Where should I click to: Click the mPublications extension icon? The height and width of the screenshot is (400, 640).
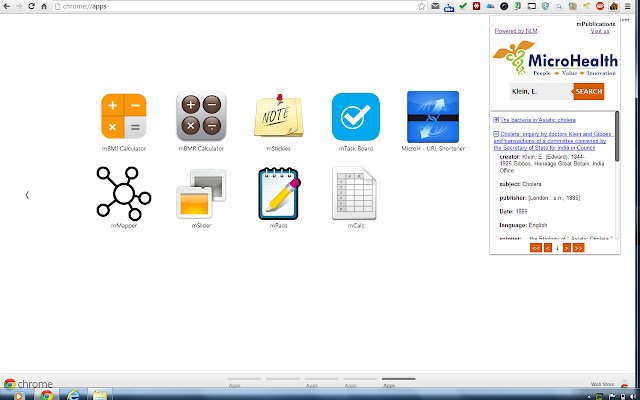[x=614, y=6]
